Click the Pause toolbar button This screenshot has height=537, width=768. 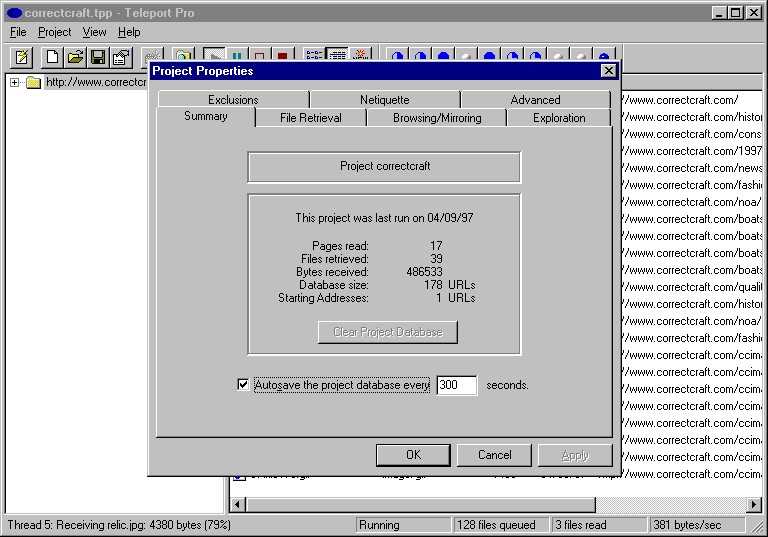[x=237, y=54]
